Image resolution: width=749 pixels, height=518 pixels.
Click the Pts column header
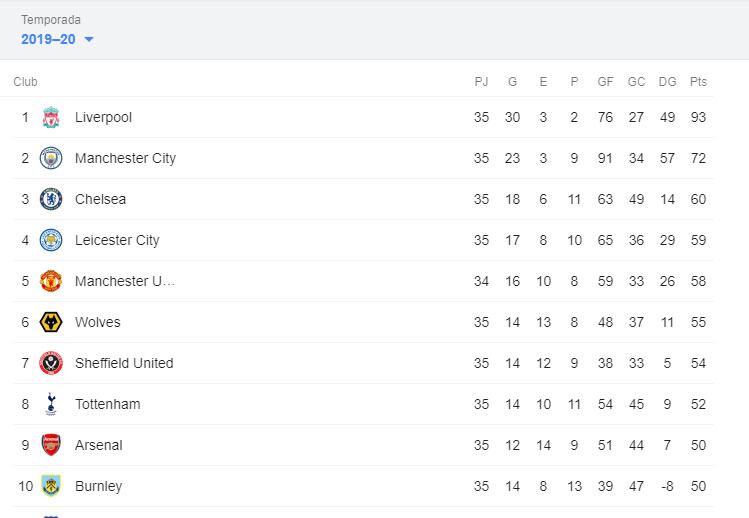pyautogui.click(x=698, y=82)
